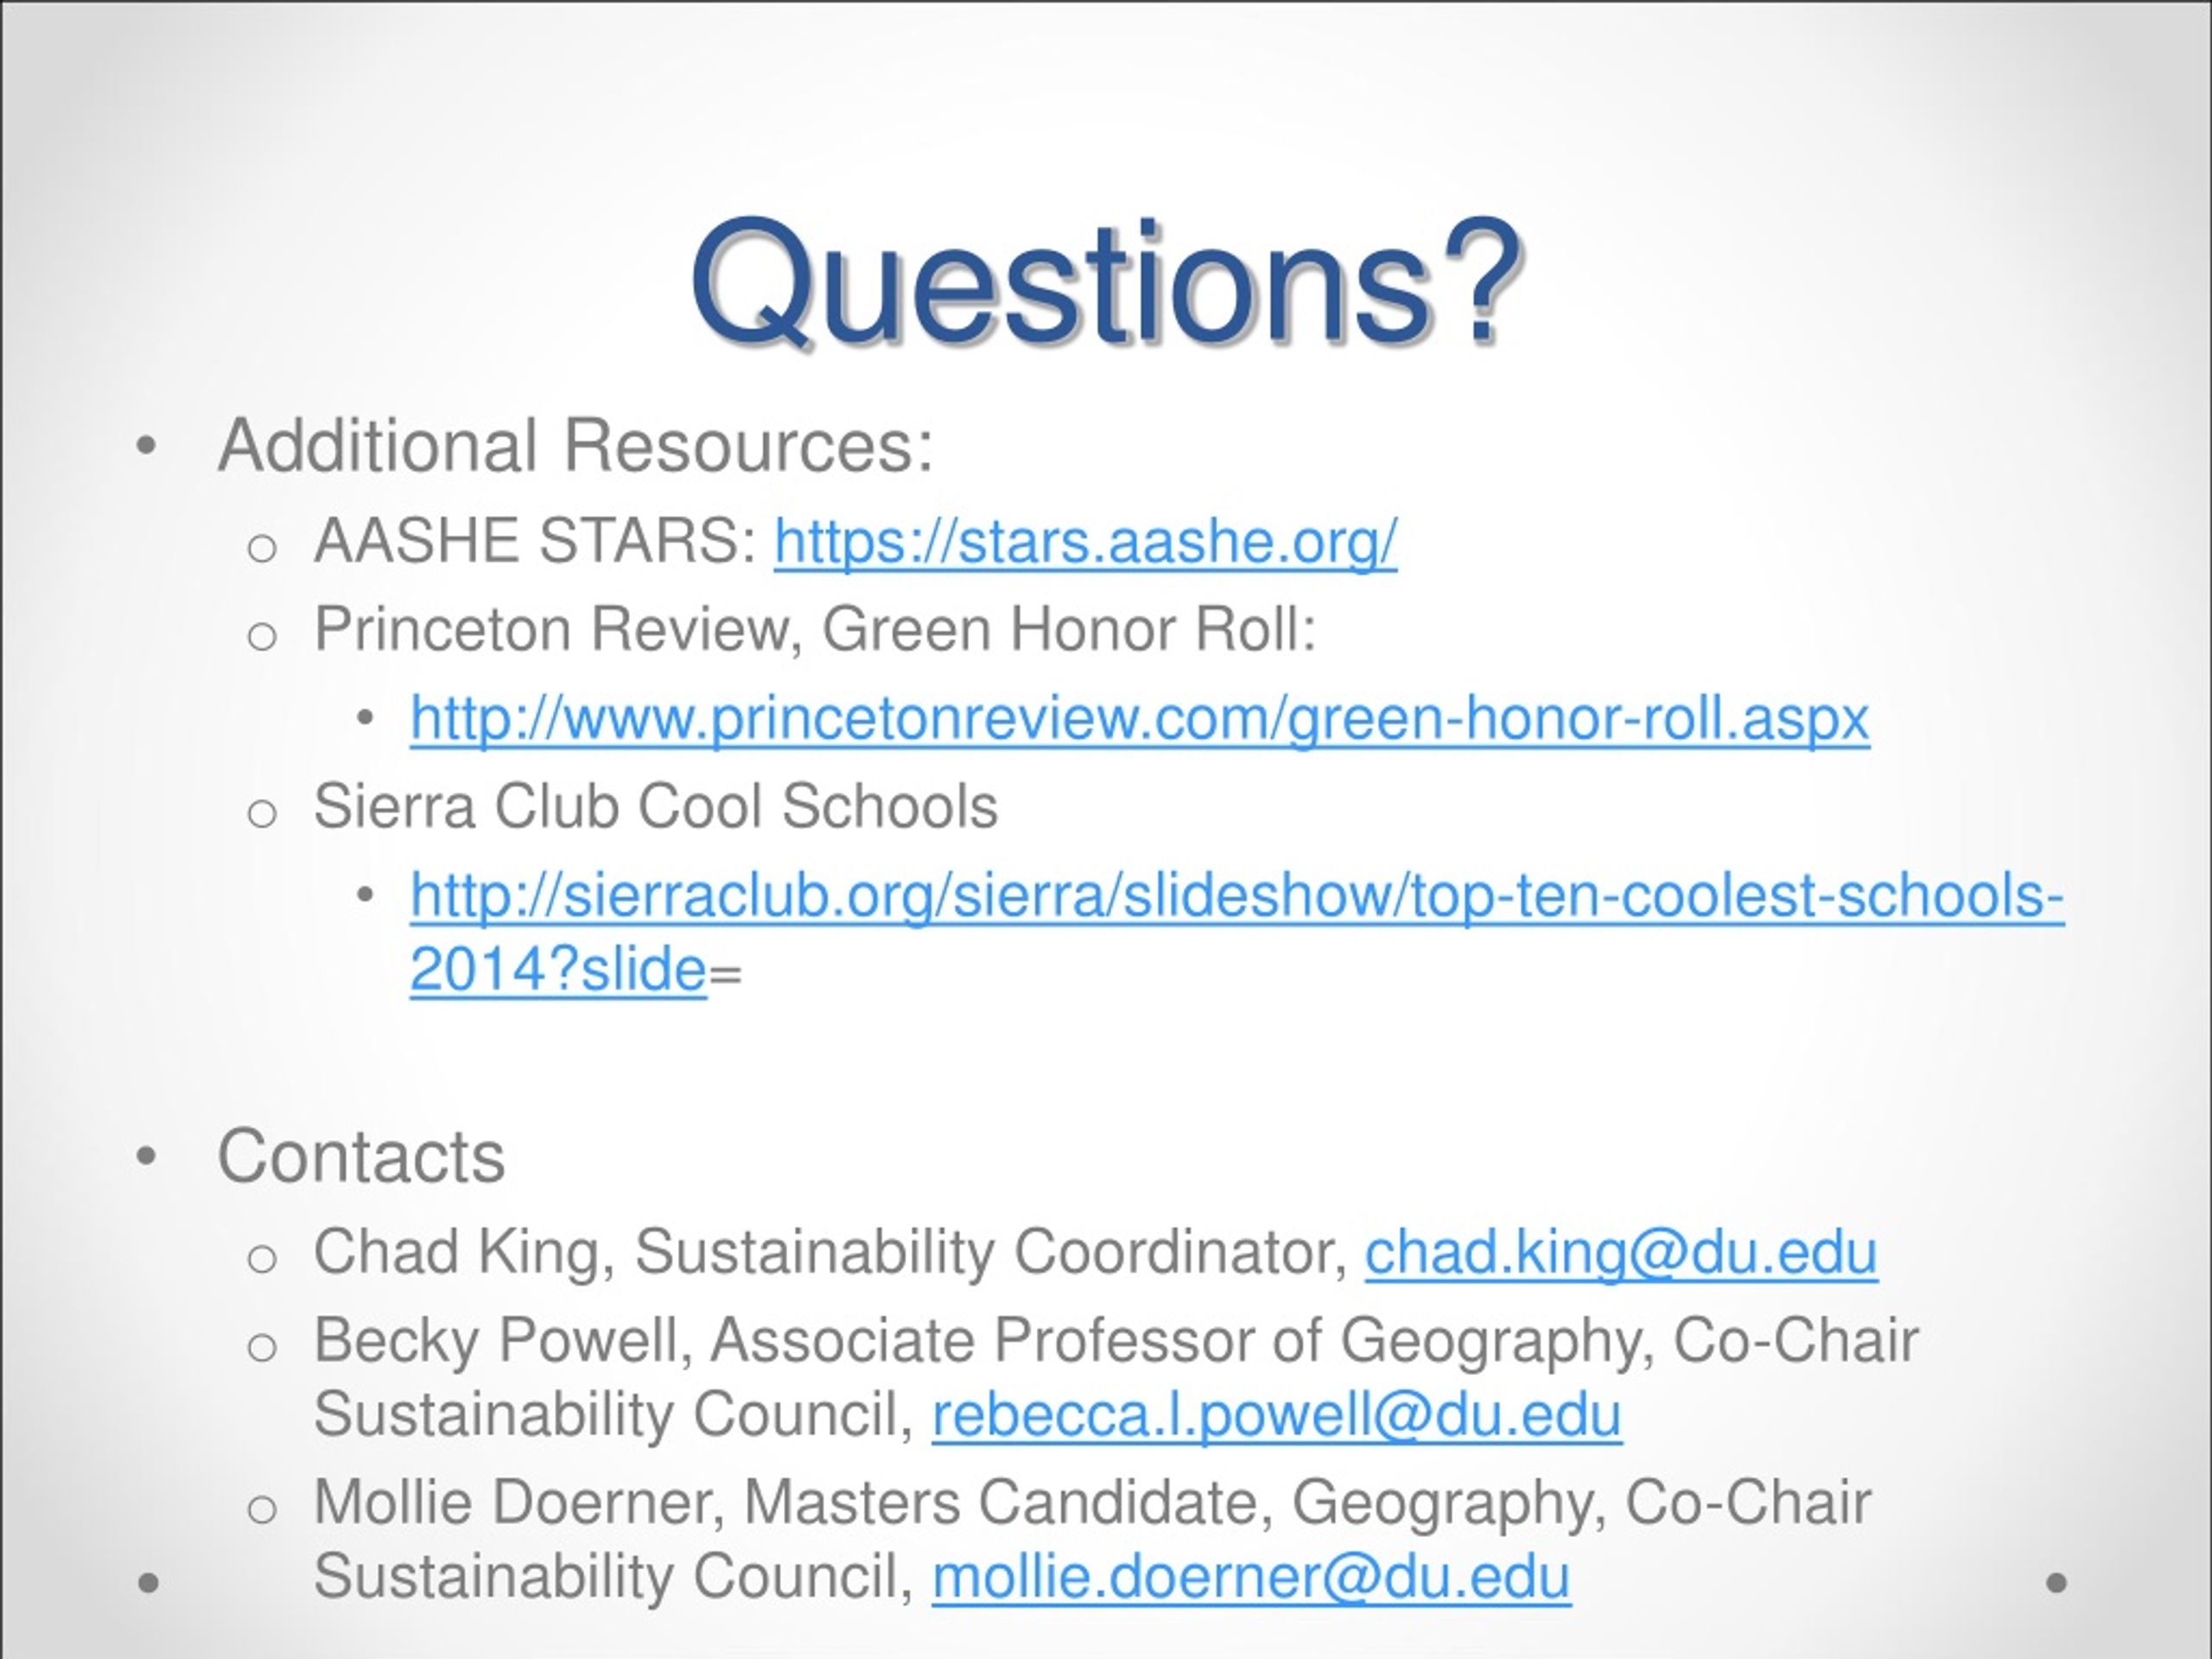Click the Questions? title

point(1106,282)
